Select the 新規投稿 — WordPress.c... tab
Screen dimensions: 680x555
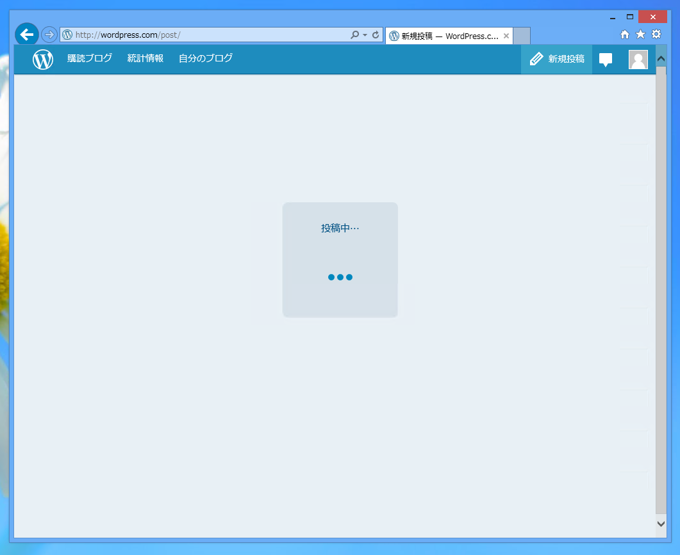pyautogui.click(x=449, y=36)
